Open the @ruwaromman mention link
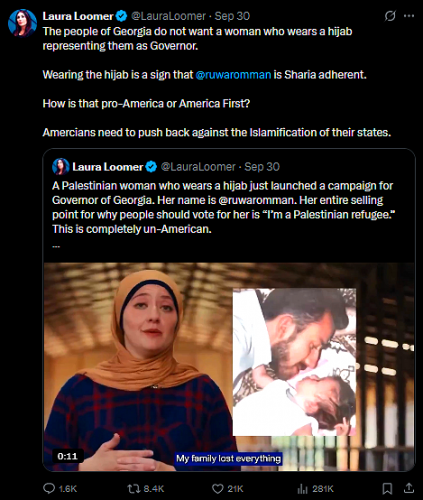 coord(233,75)
